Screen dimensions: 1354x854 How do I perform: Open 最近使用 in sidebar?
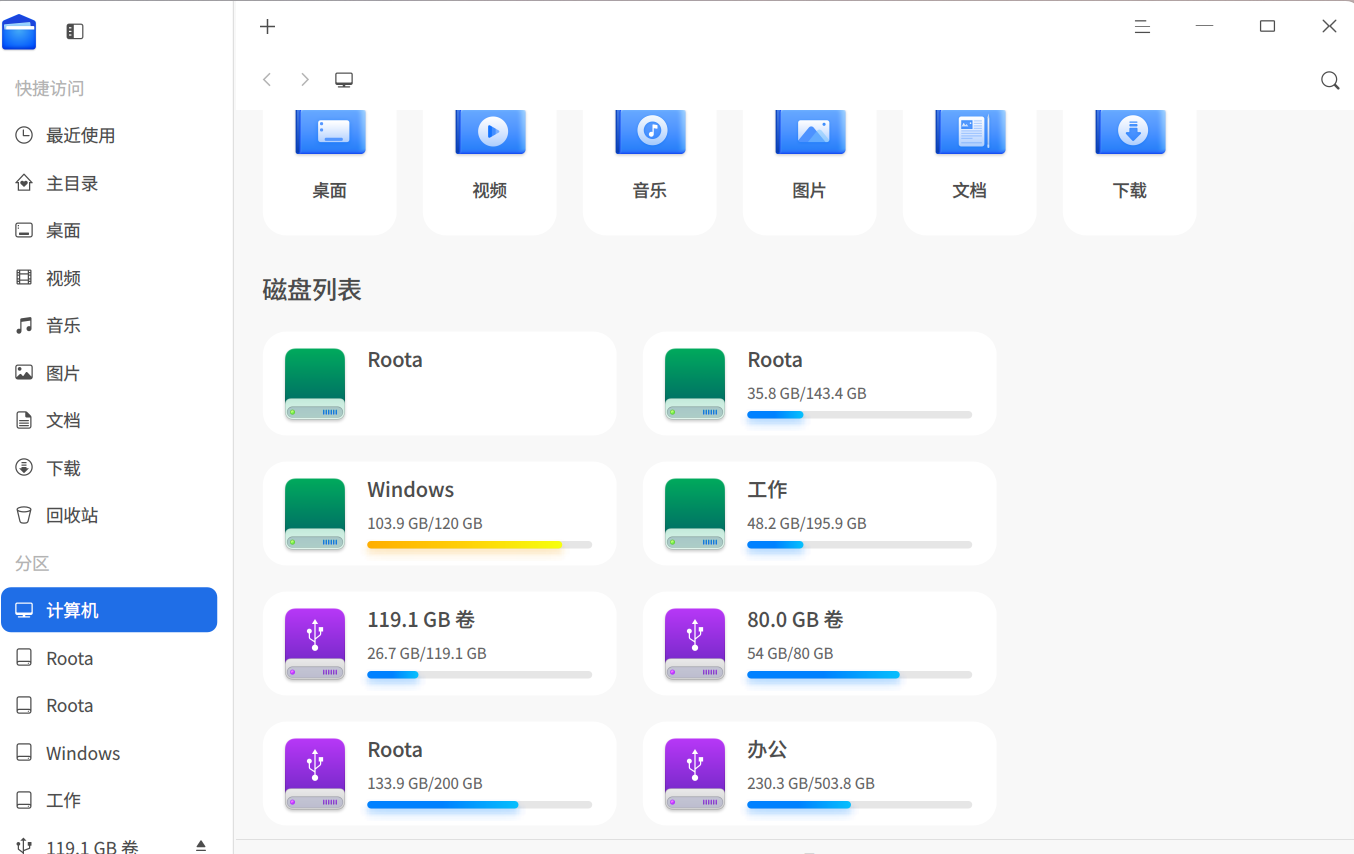click(109, 136)
